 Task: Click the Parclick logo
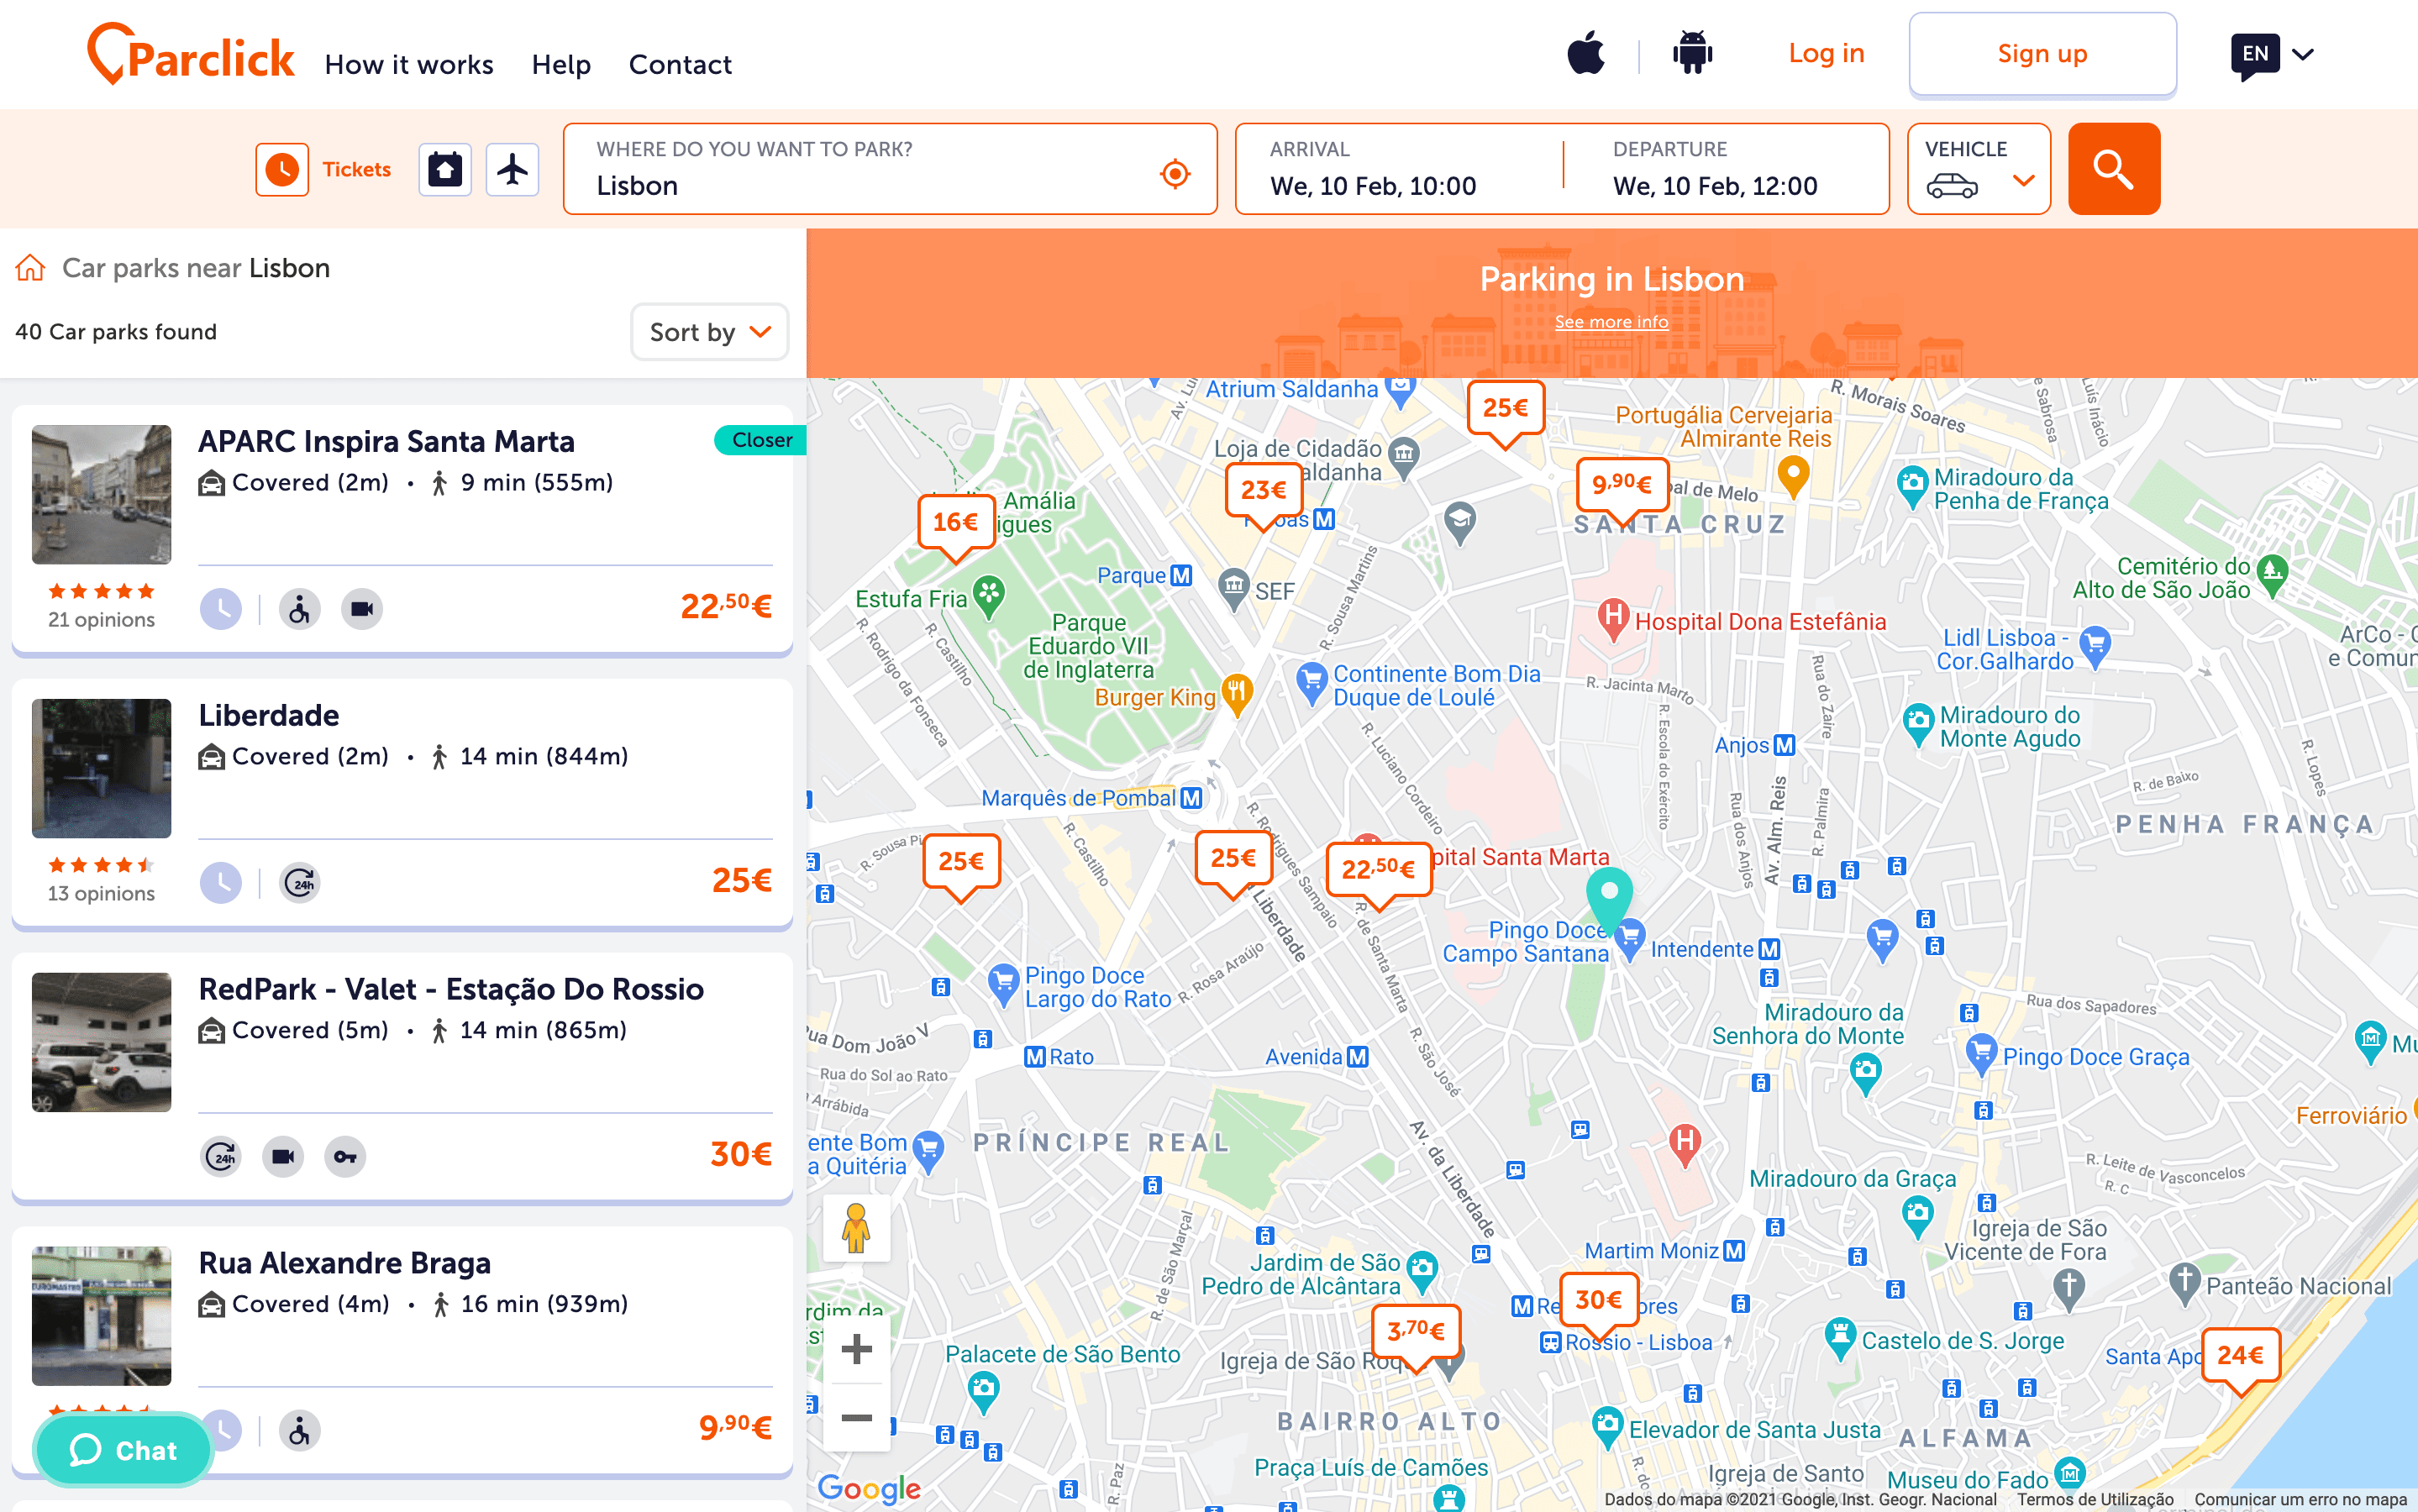tap(191, 54)
